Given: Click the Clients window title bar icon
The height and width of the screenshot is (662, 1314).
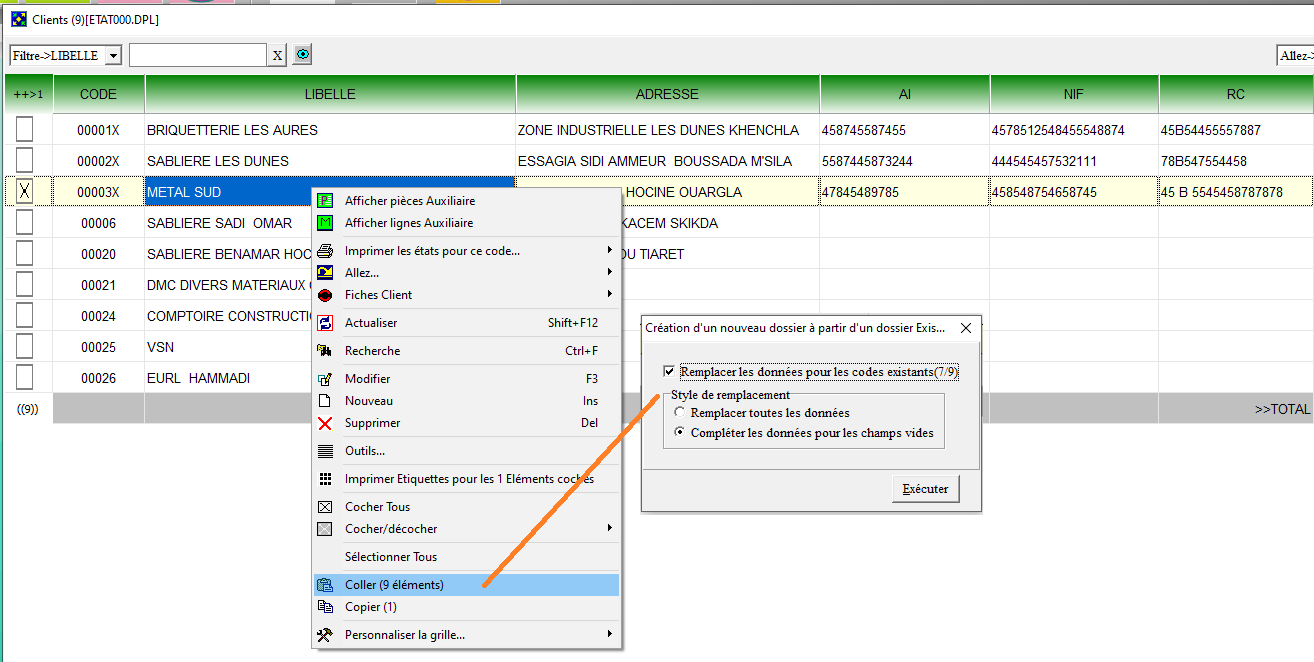Looking at the screenshot, I should (x=19, y=19).
